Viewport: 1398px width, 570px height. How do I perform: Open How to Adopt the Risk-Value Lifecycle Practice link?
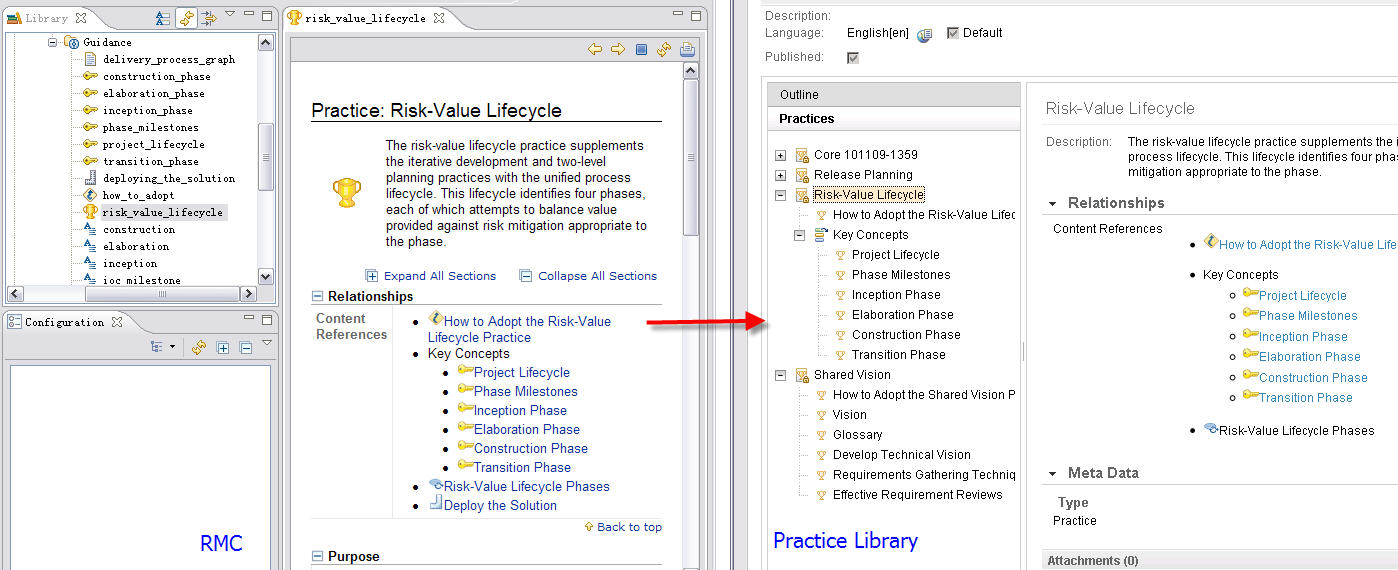pyautogui.click(x=519, y=329)
